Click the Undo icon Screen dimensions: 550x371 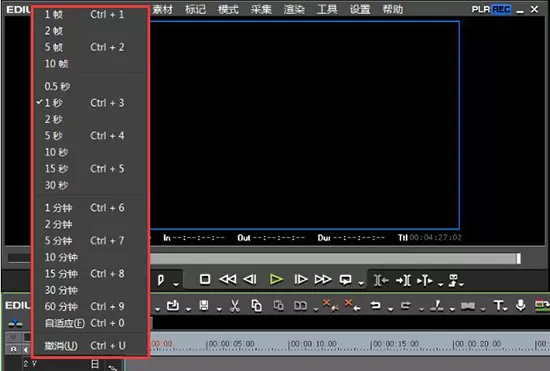click(x=376, y=306)
